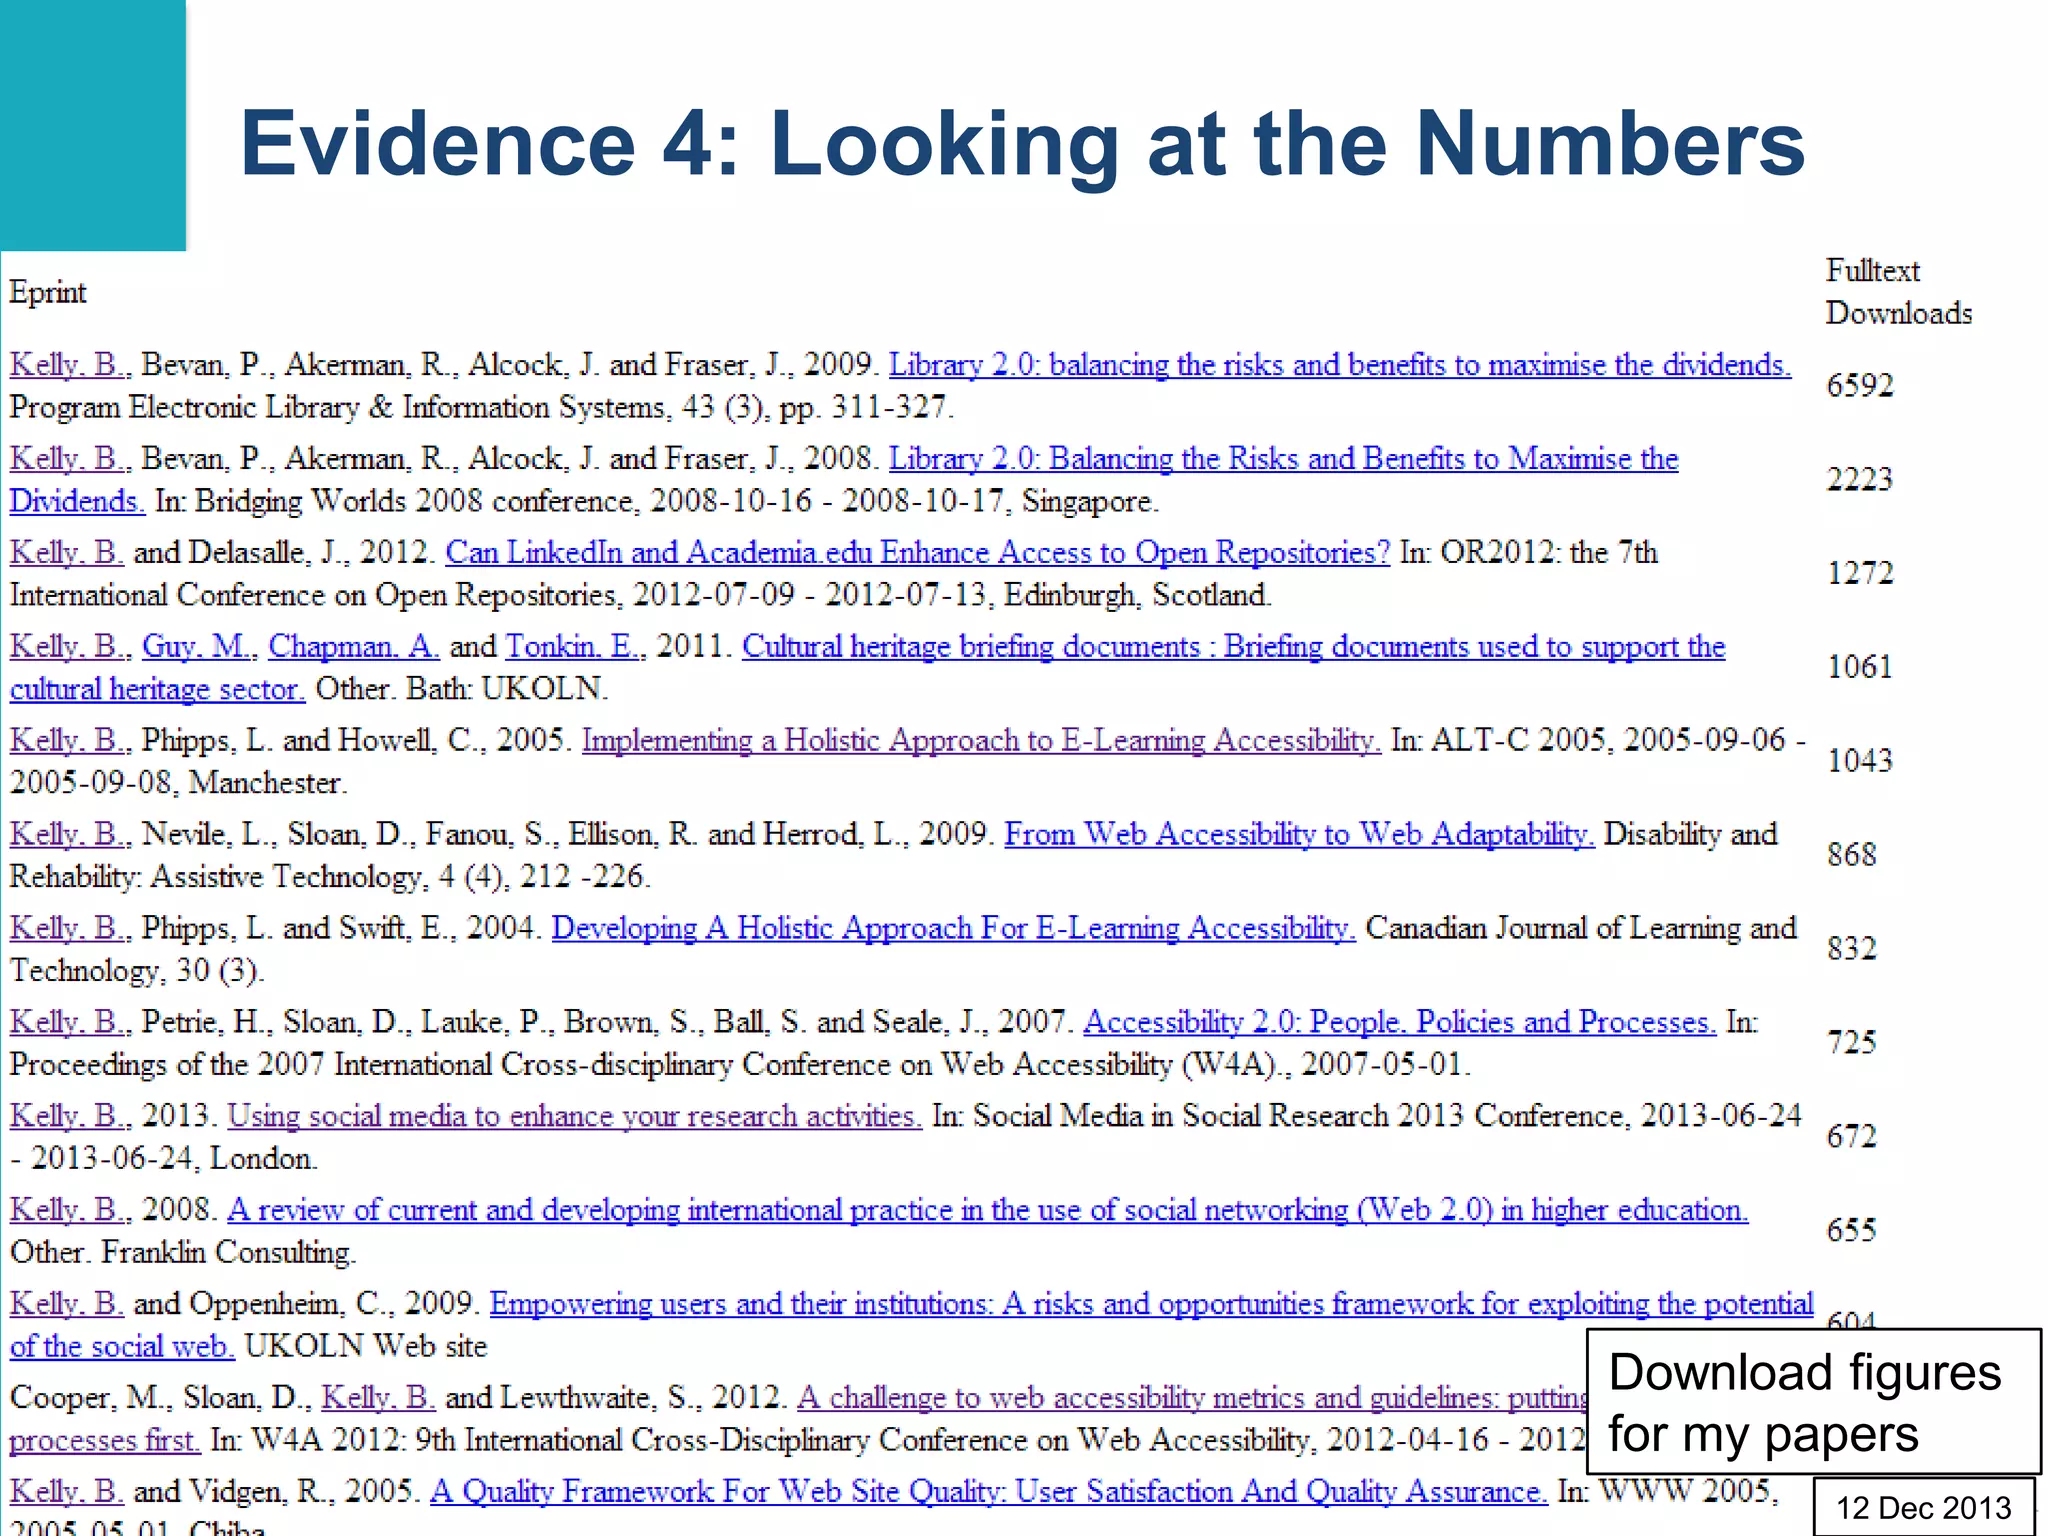
Task: Open 'Developing A Holistic Approach For E-Learning Accessibility'
Action: (x=953, y=929)
